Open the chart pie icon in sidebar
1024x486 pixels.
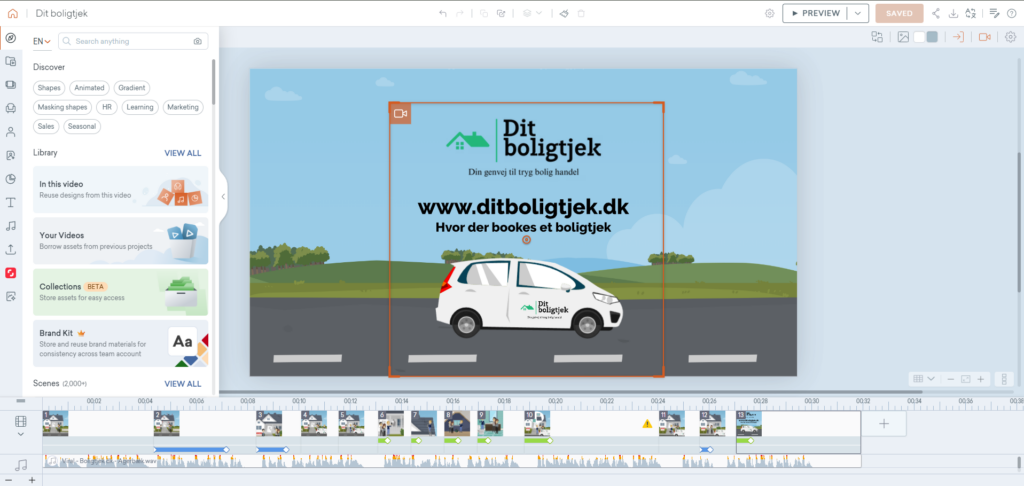[10, 179]
